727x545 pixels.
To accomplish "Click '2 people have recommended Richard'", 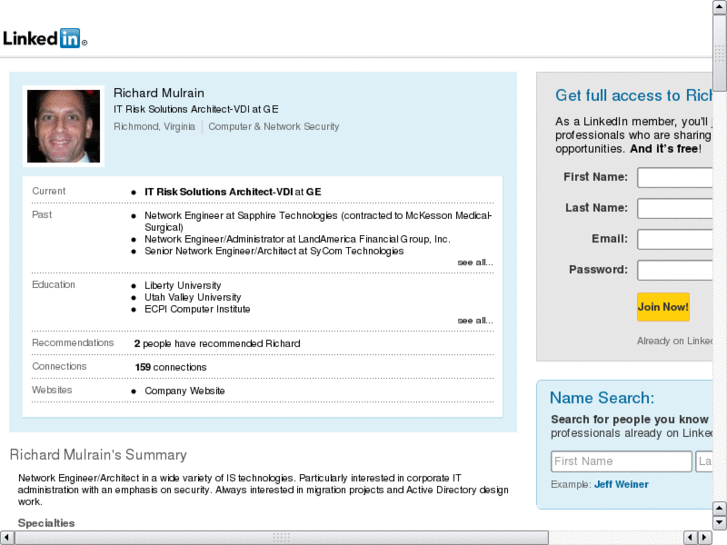I will pos(217,344).
